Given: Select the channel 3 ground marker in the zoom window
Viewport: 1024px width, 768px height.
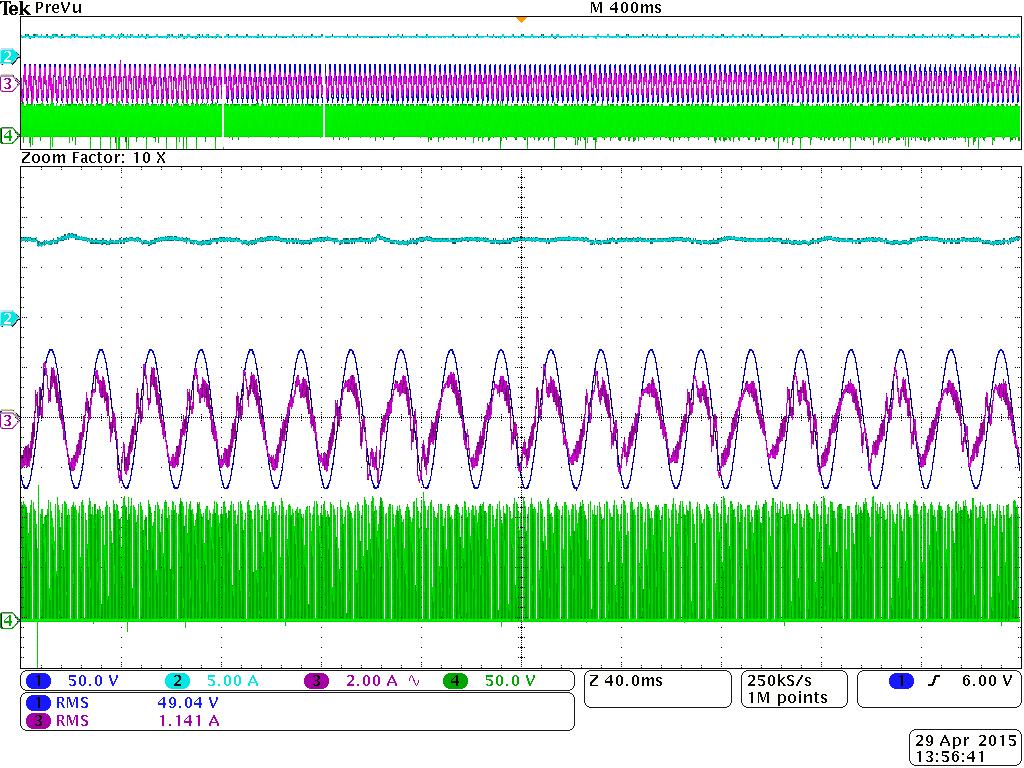Looking at the screenshot, I should 8,421.
